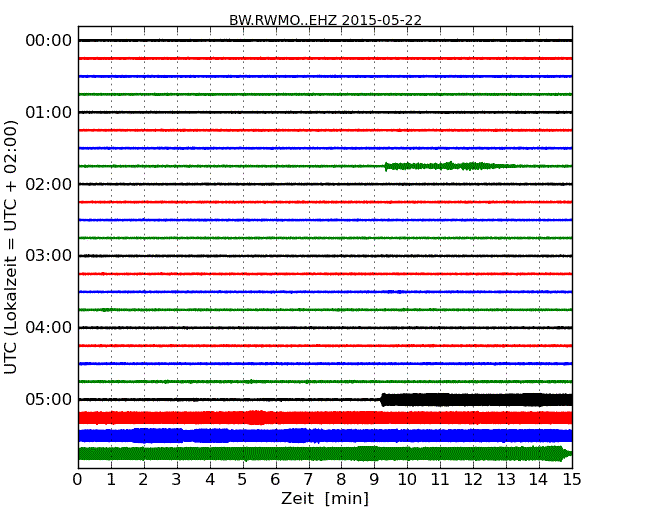
Task: Click the plot title BW.RWMO..EHZ 2015-05-22
Action: pyautogui.click(x=325, y=20)
